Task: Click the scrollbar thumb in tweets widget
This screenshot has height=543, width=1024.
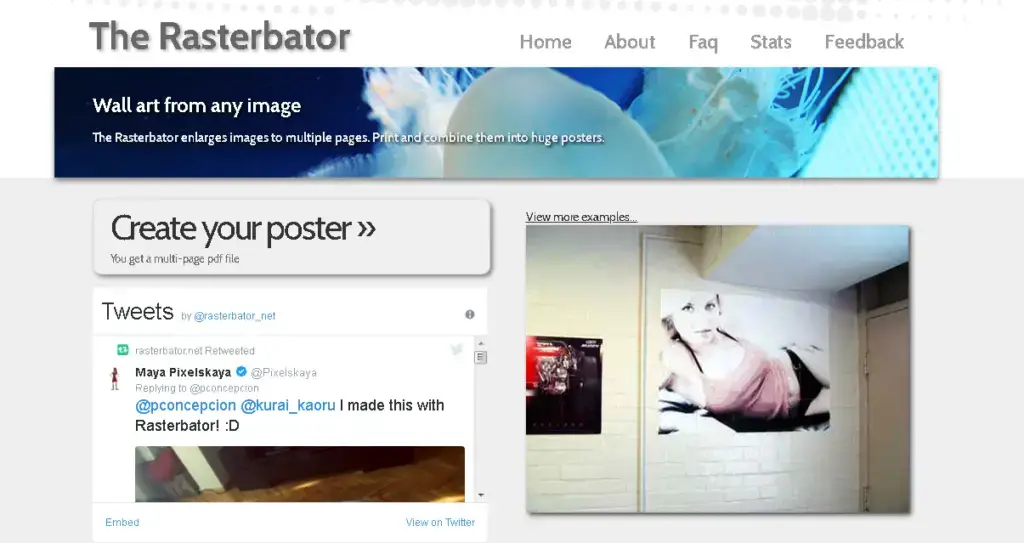Action: tap(480, 357)
